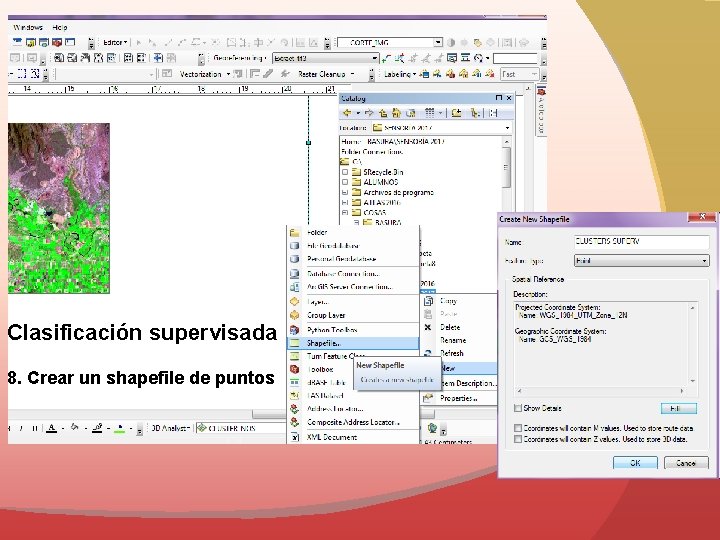
Task: Go back in the Catalog toolbar
Action: (x=347, y=112)
